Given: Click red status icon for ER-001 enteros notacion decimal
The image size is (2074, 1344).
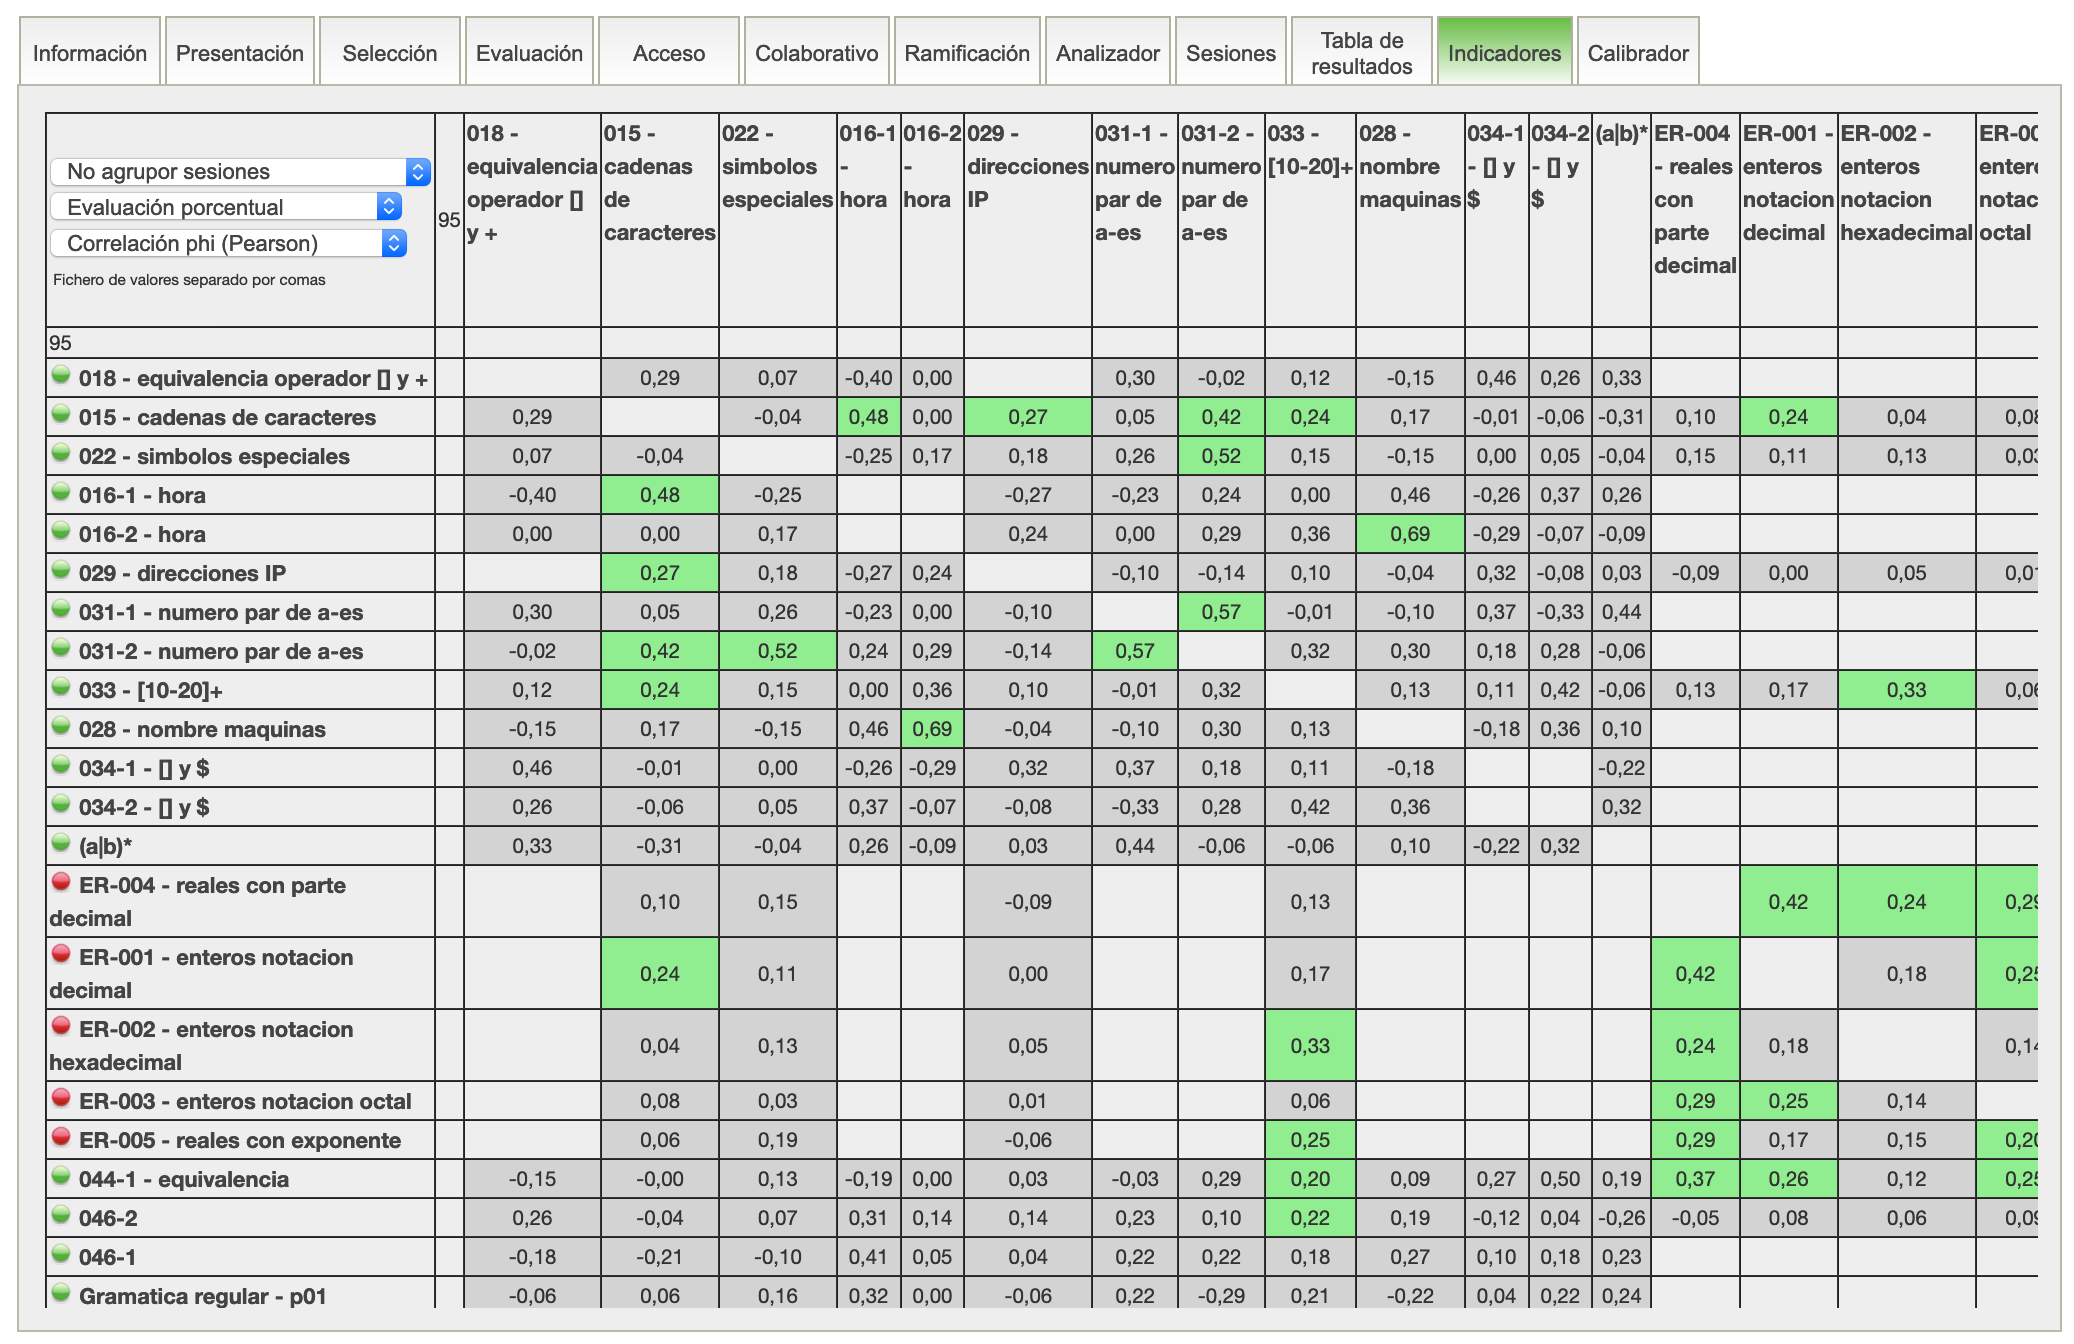Looking at the screenshot, I should point(61,954).
